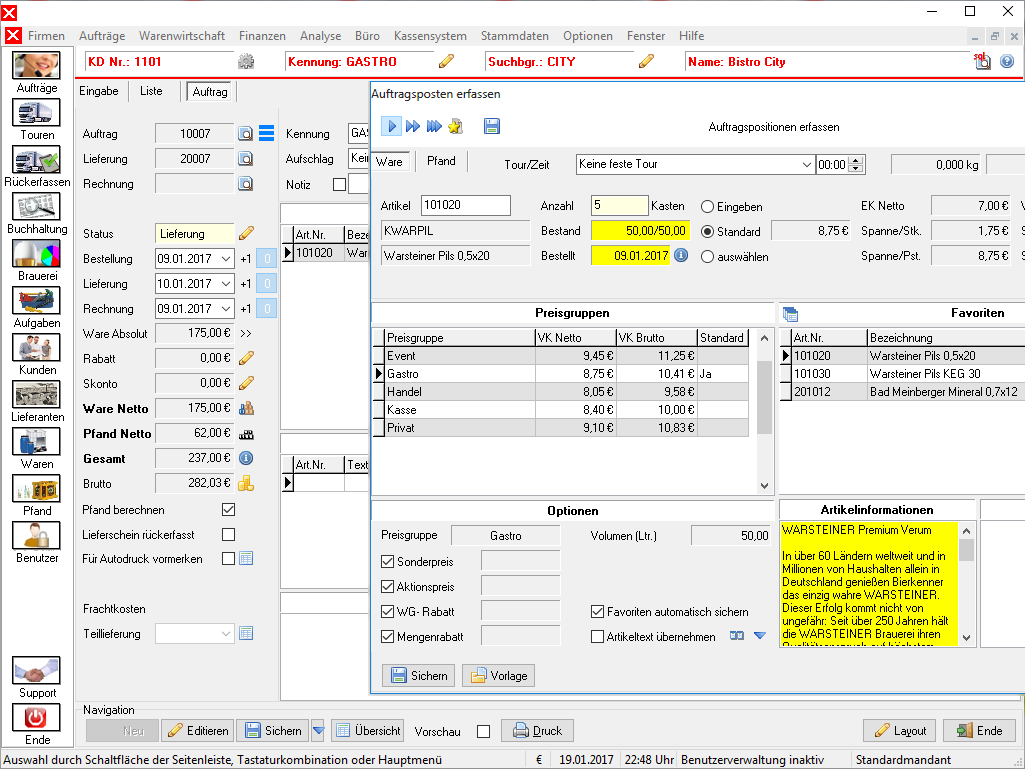Open the Touren sidebar module
This screenshot has height=769, width=1025.
[x=37, y=112]
